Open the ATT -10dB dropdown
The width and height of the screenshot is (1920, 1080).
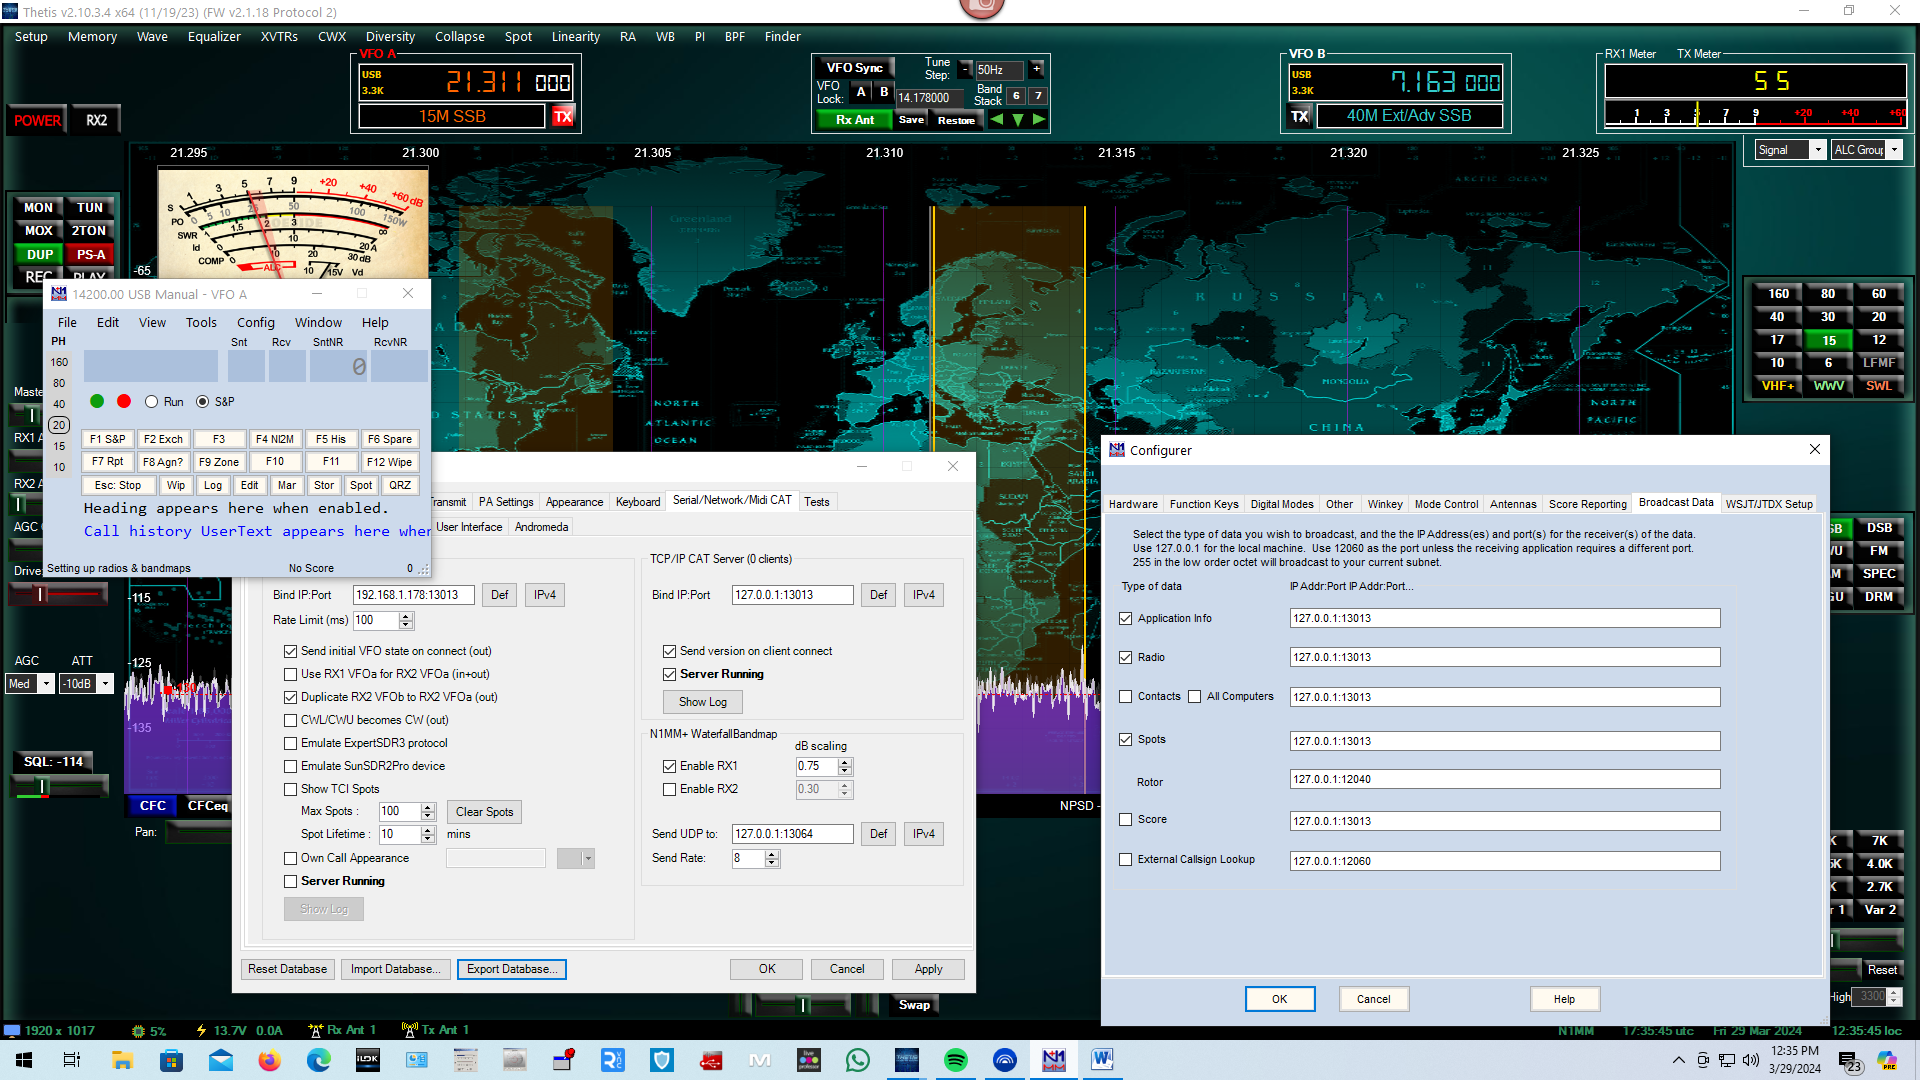[x=105, y=684]
